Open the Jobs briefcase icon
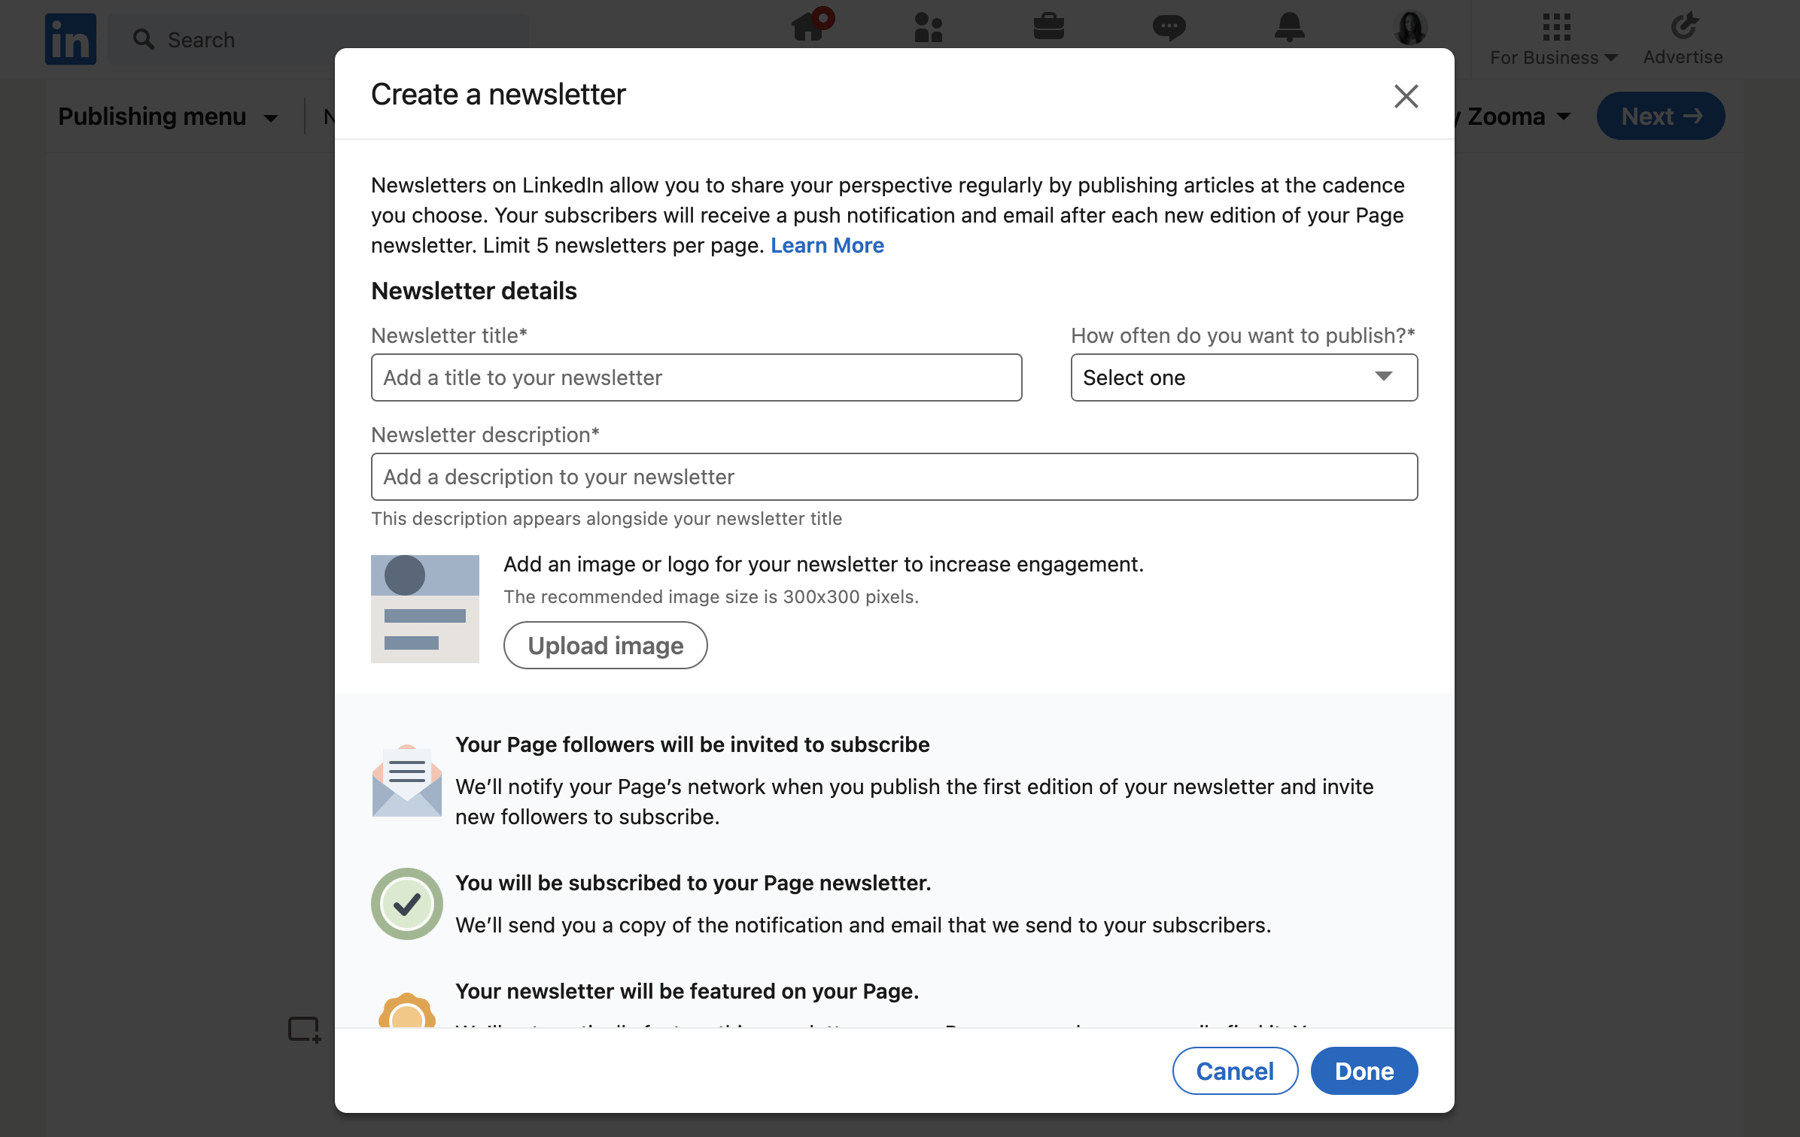 click(x=1048, y=28)
